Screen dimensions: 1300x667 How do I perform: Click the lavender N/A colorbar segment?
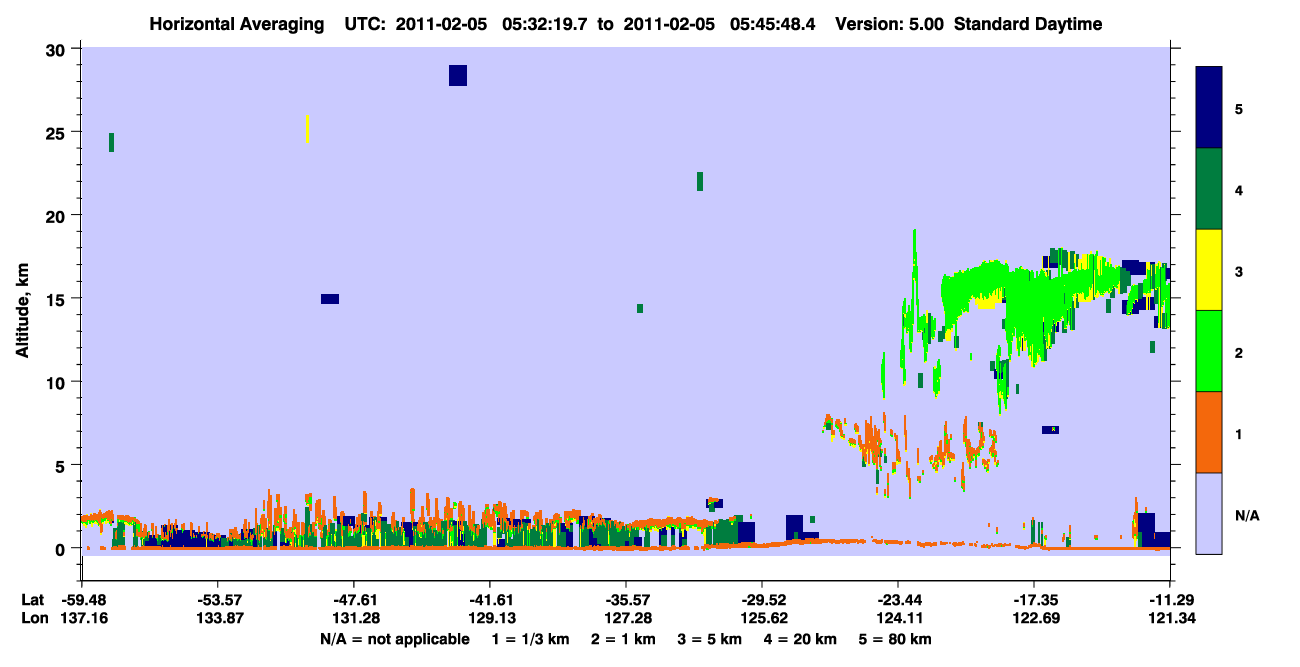(x=1209, y=513)
